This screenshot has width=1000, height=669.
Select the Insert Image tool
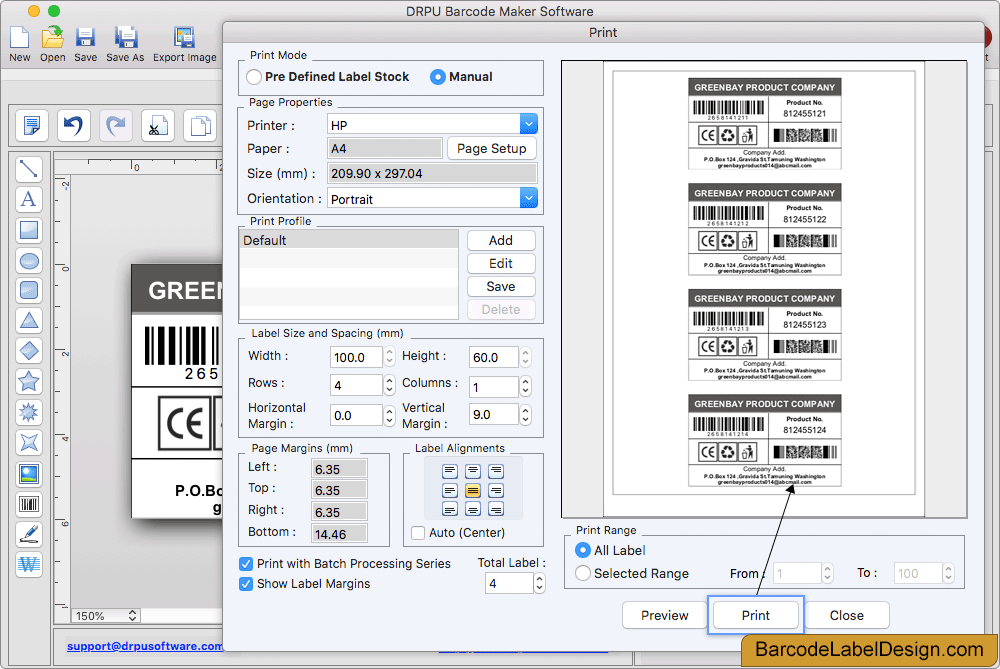pyautogui.click(x=29, y=474)
